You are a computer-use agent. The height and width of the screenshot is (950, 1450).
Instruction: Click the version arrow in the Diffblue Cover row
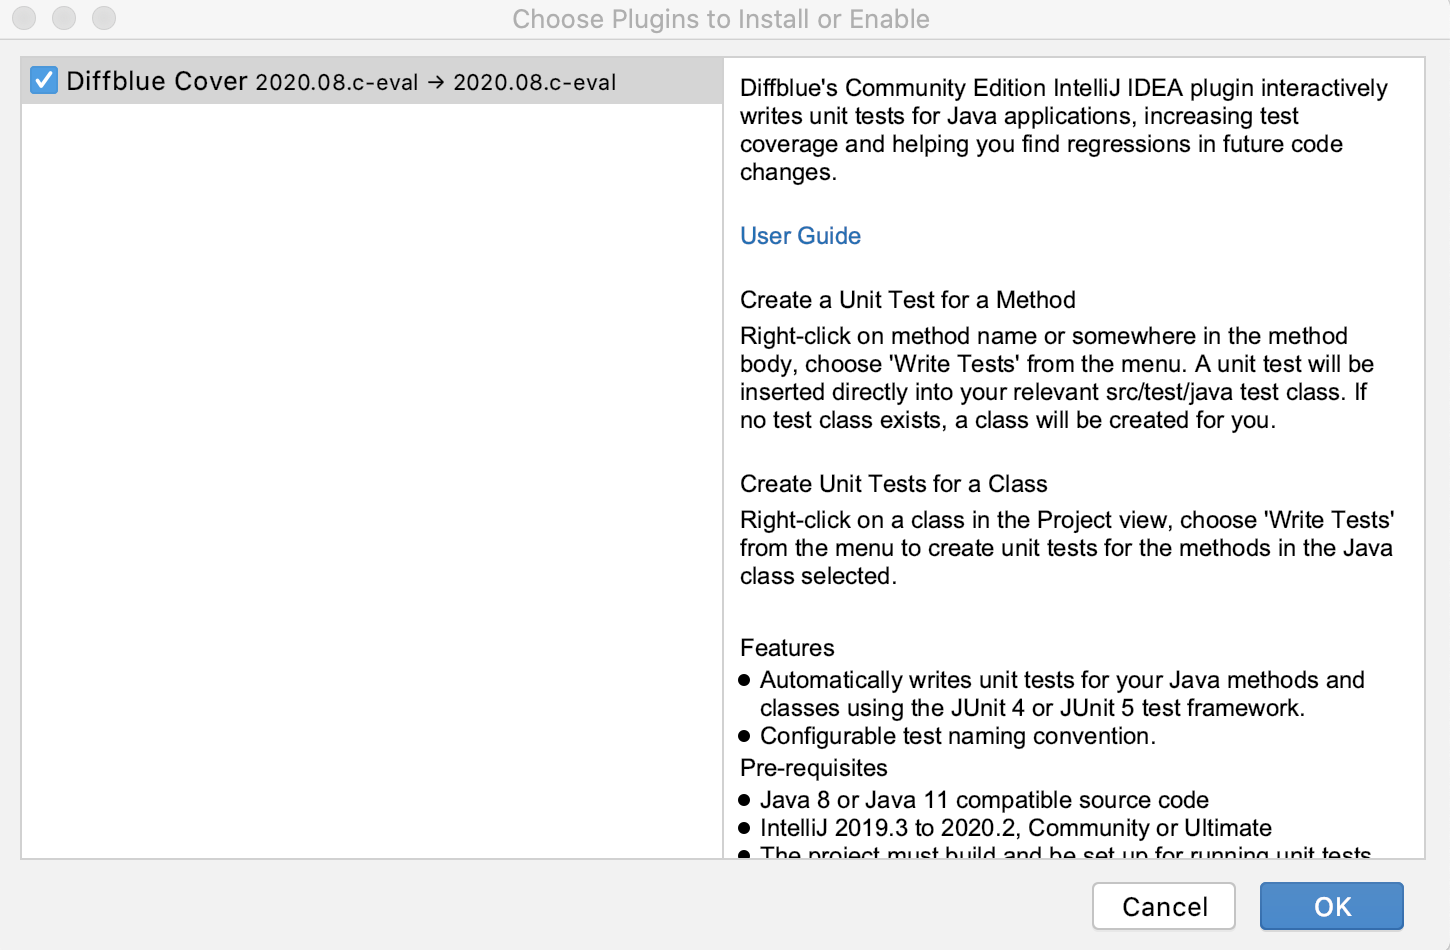click(436, 82)
